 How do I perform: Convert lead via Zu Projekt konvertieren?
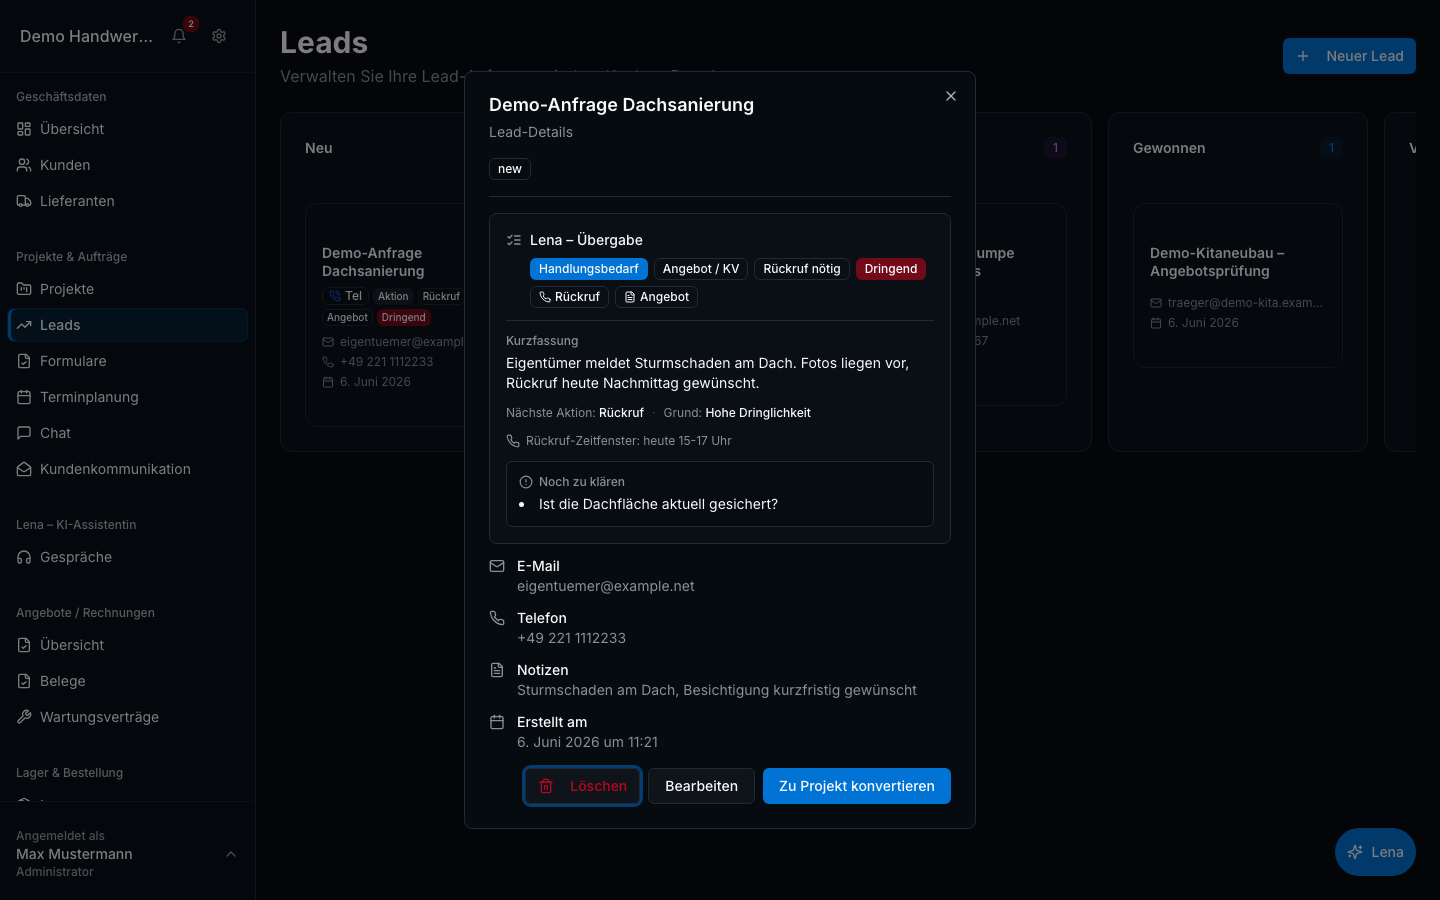coord(857,786)
